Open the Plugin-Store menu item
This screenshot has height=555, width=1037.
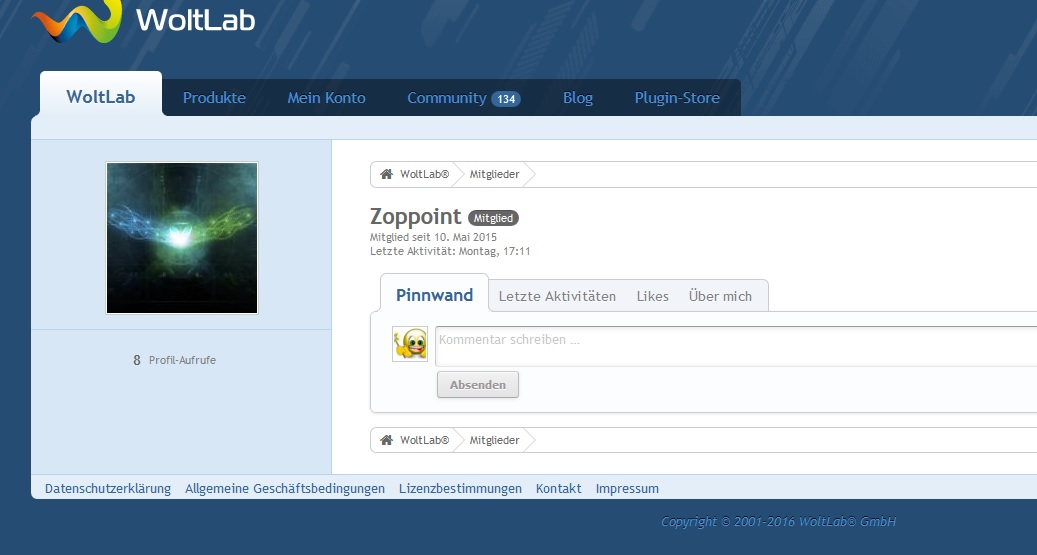[677, 98]
